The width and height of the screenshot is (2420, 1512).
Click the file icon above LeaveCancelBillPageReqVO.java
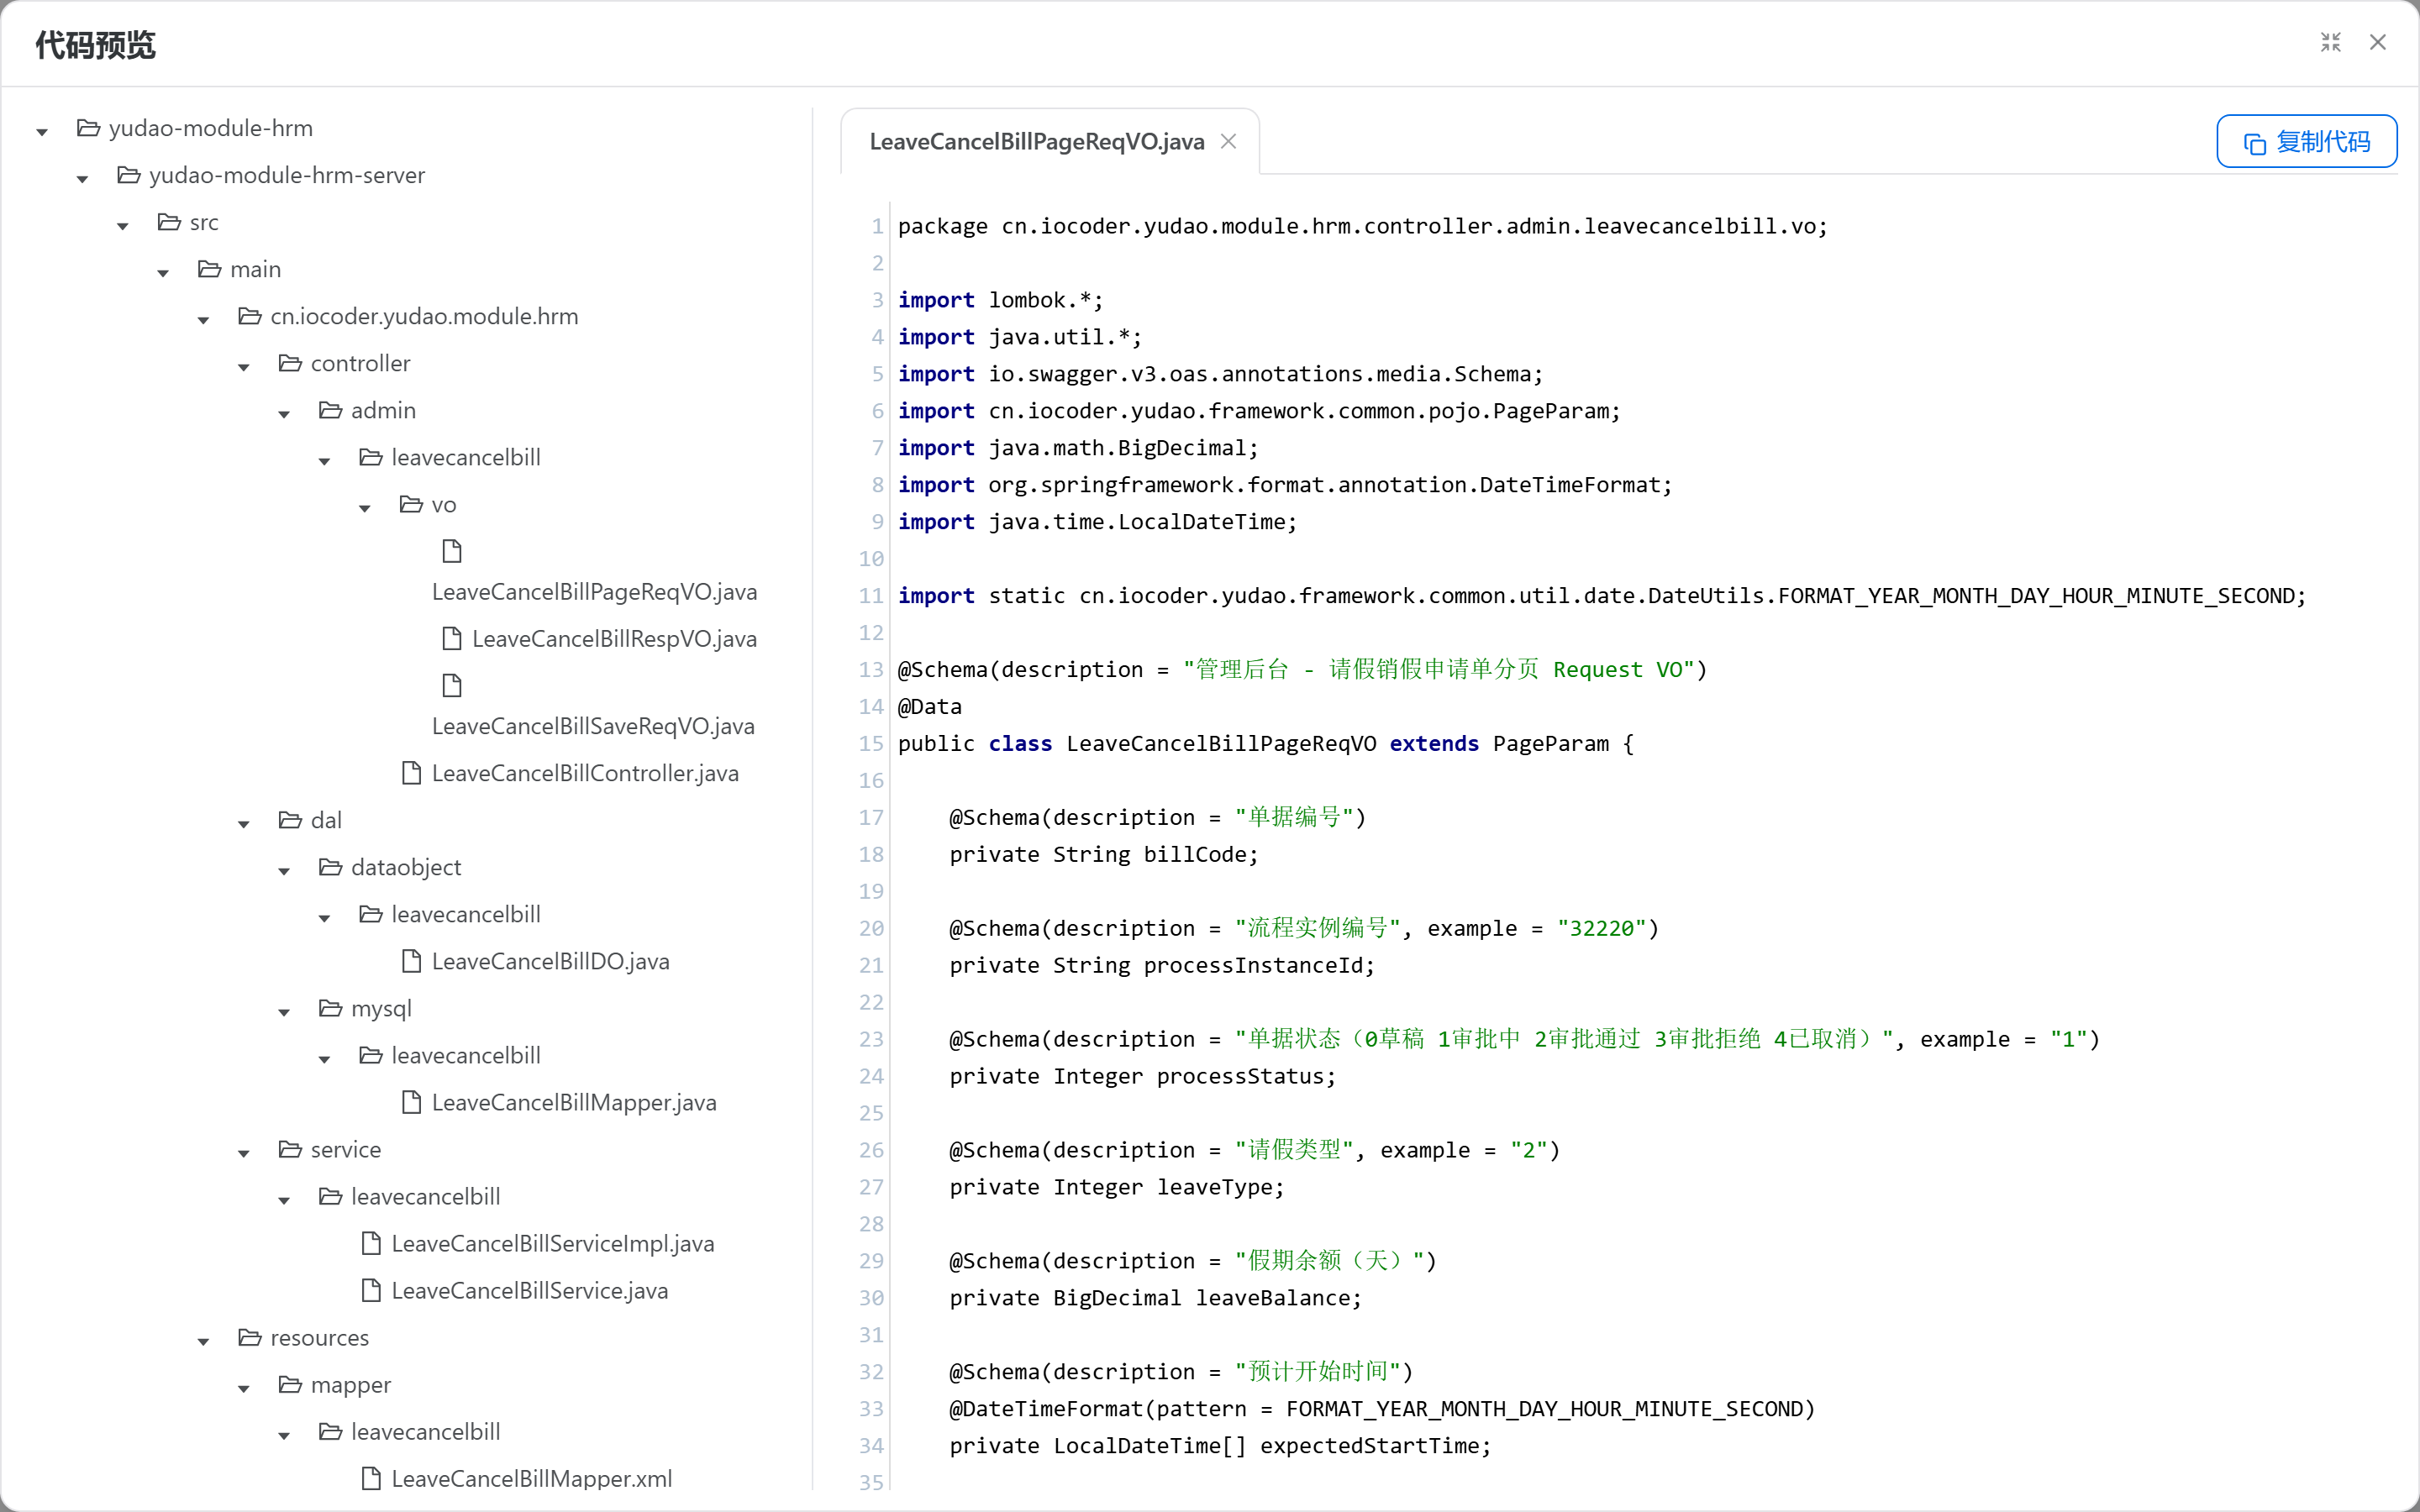coord(452,551)
